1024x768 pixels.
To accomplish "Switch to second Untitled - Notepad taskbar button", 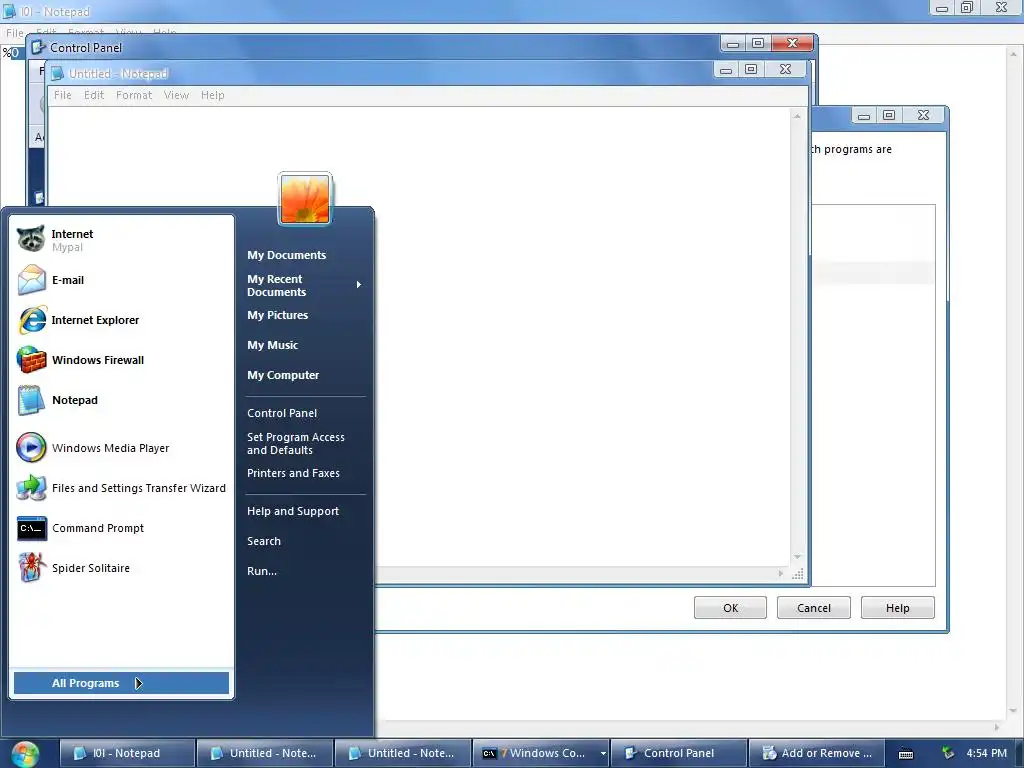I will (402, 753).
